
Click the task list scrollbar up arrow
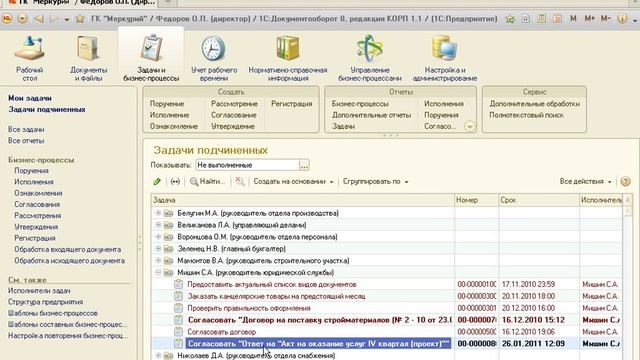tap(628, 200)
